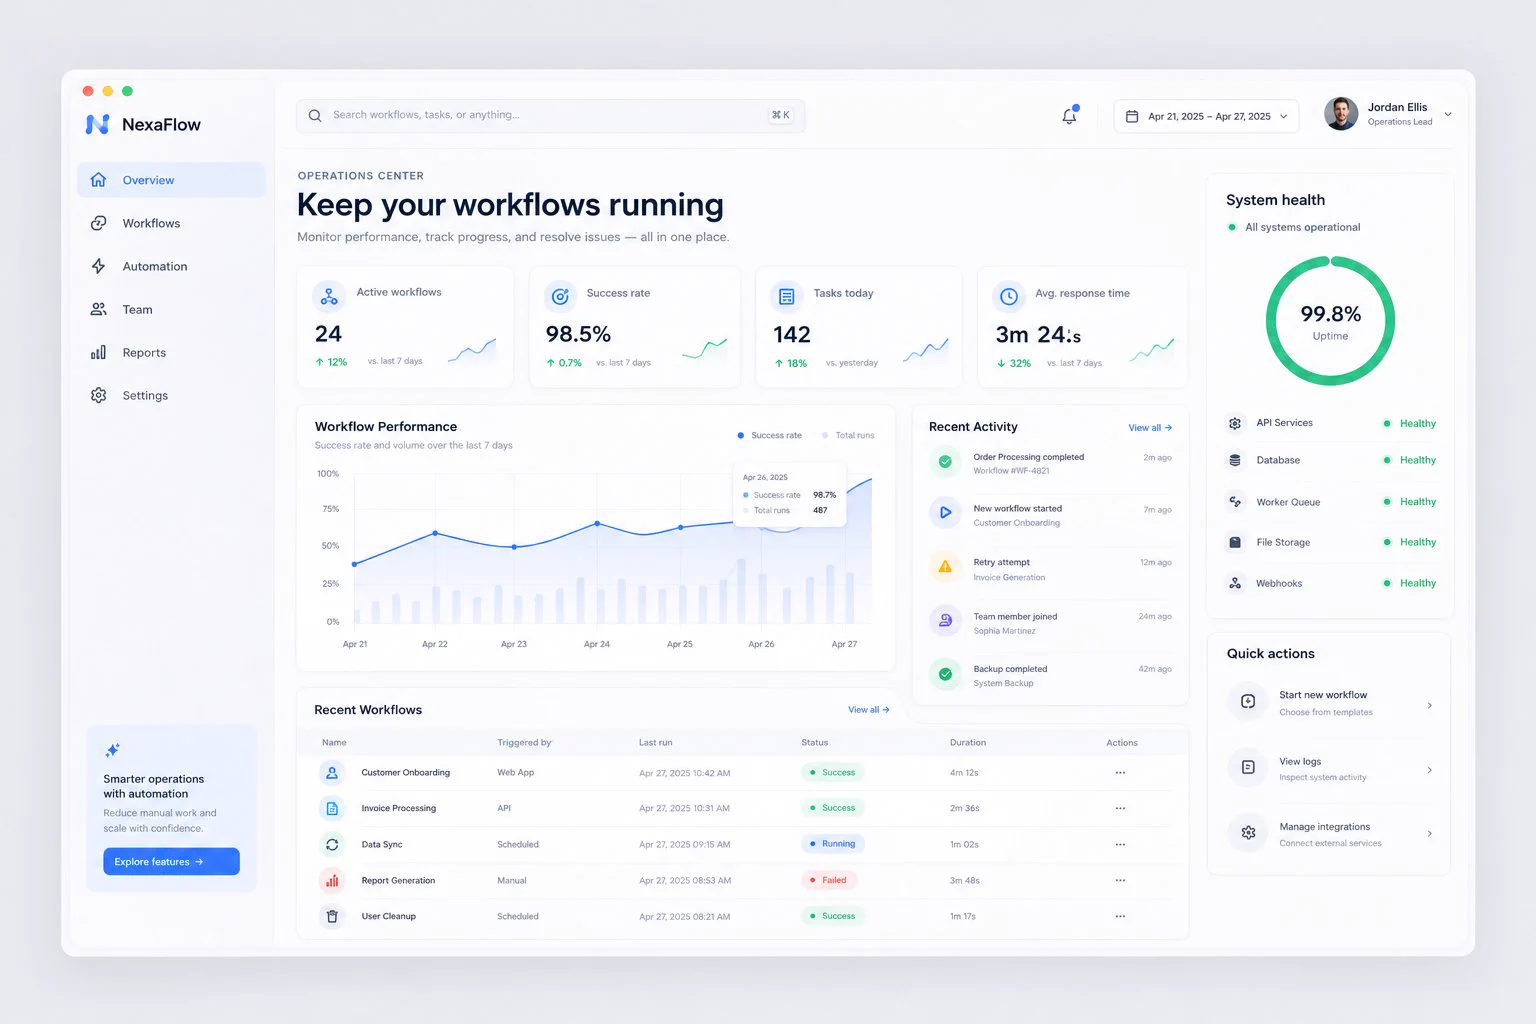Click the Explore features button
This screenshot has width=1536, height=1024.
click(171, 862)
